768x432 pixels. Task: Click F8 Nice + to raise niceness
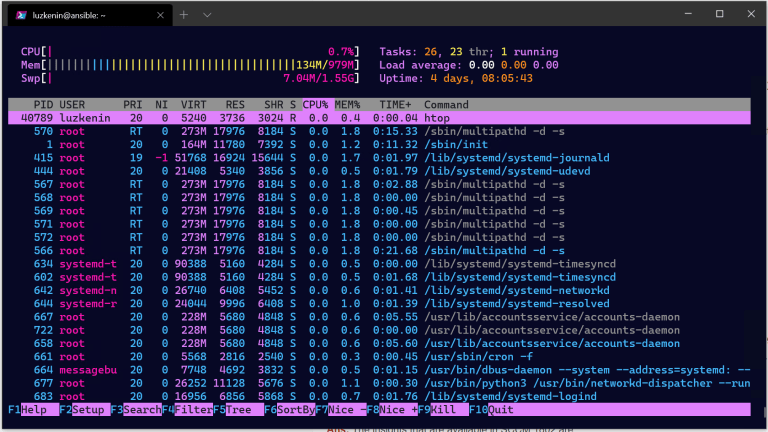pyautogui.click(x=392, y=409)
